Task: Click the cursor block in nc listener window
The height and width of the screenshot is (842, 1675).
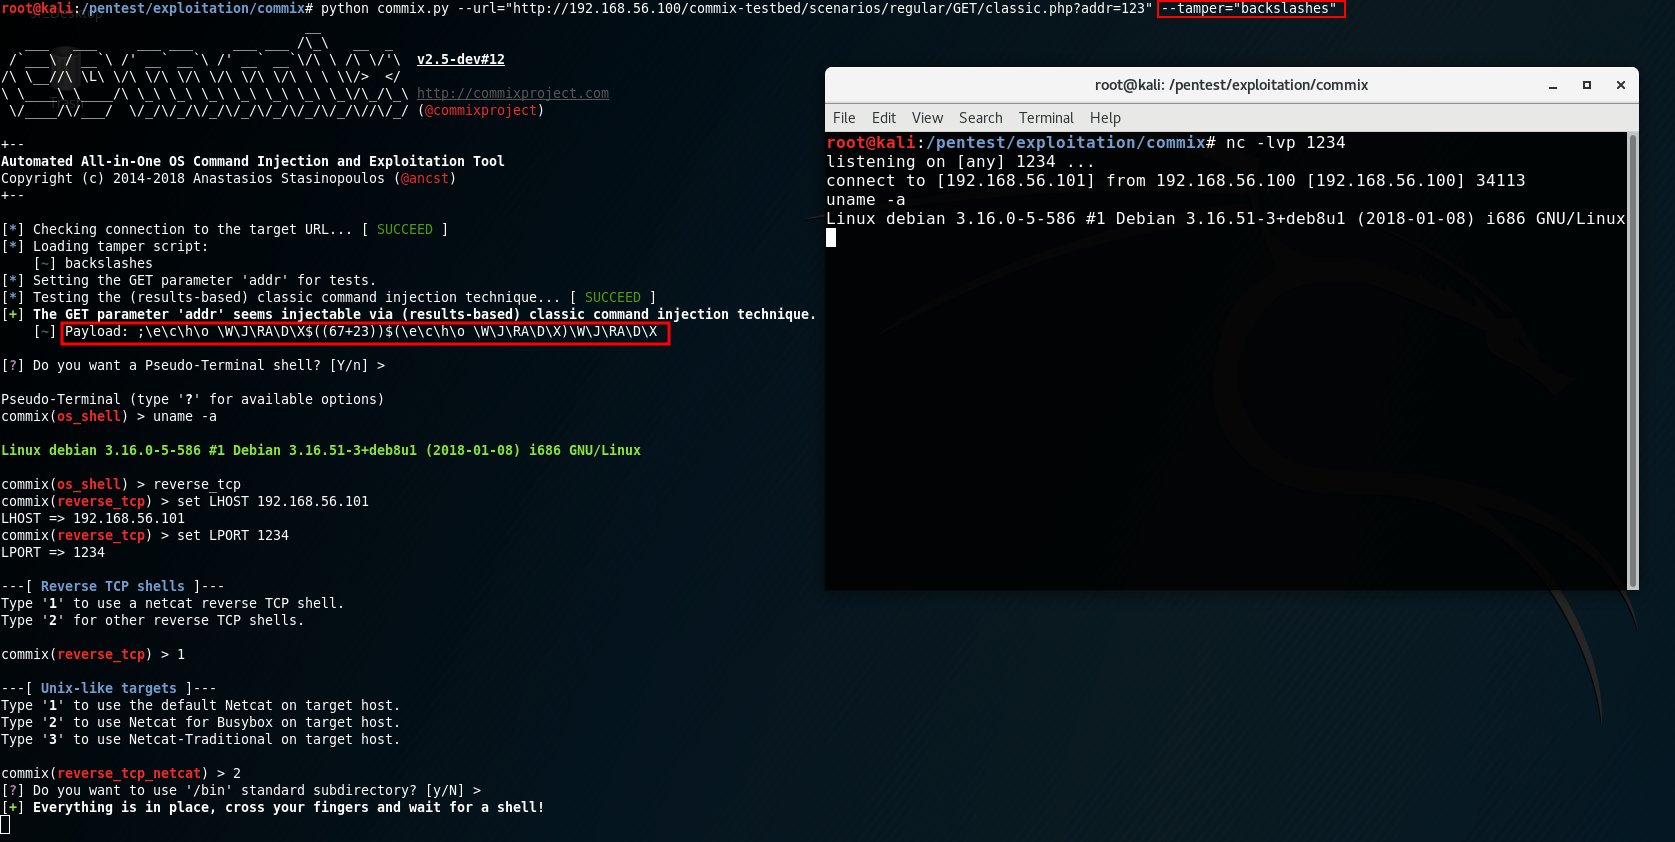Action: (x=831, y=238)
